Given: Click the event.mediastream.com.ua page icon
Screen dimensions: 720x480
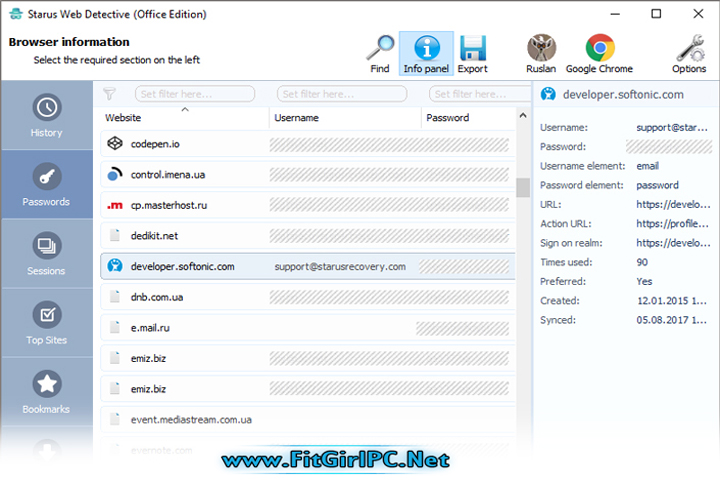Looking at the screenshot, I should point(115,419).
